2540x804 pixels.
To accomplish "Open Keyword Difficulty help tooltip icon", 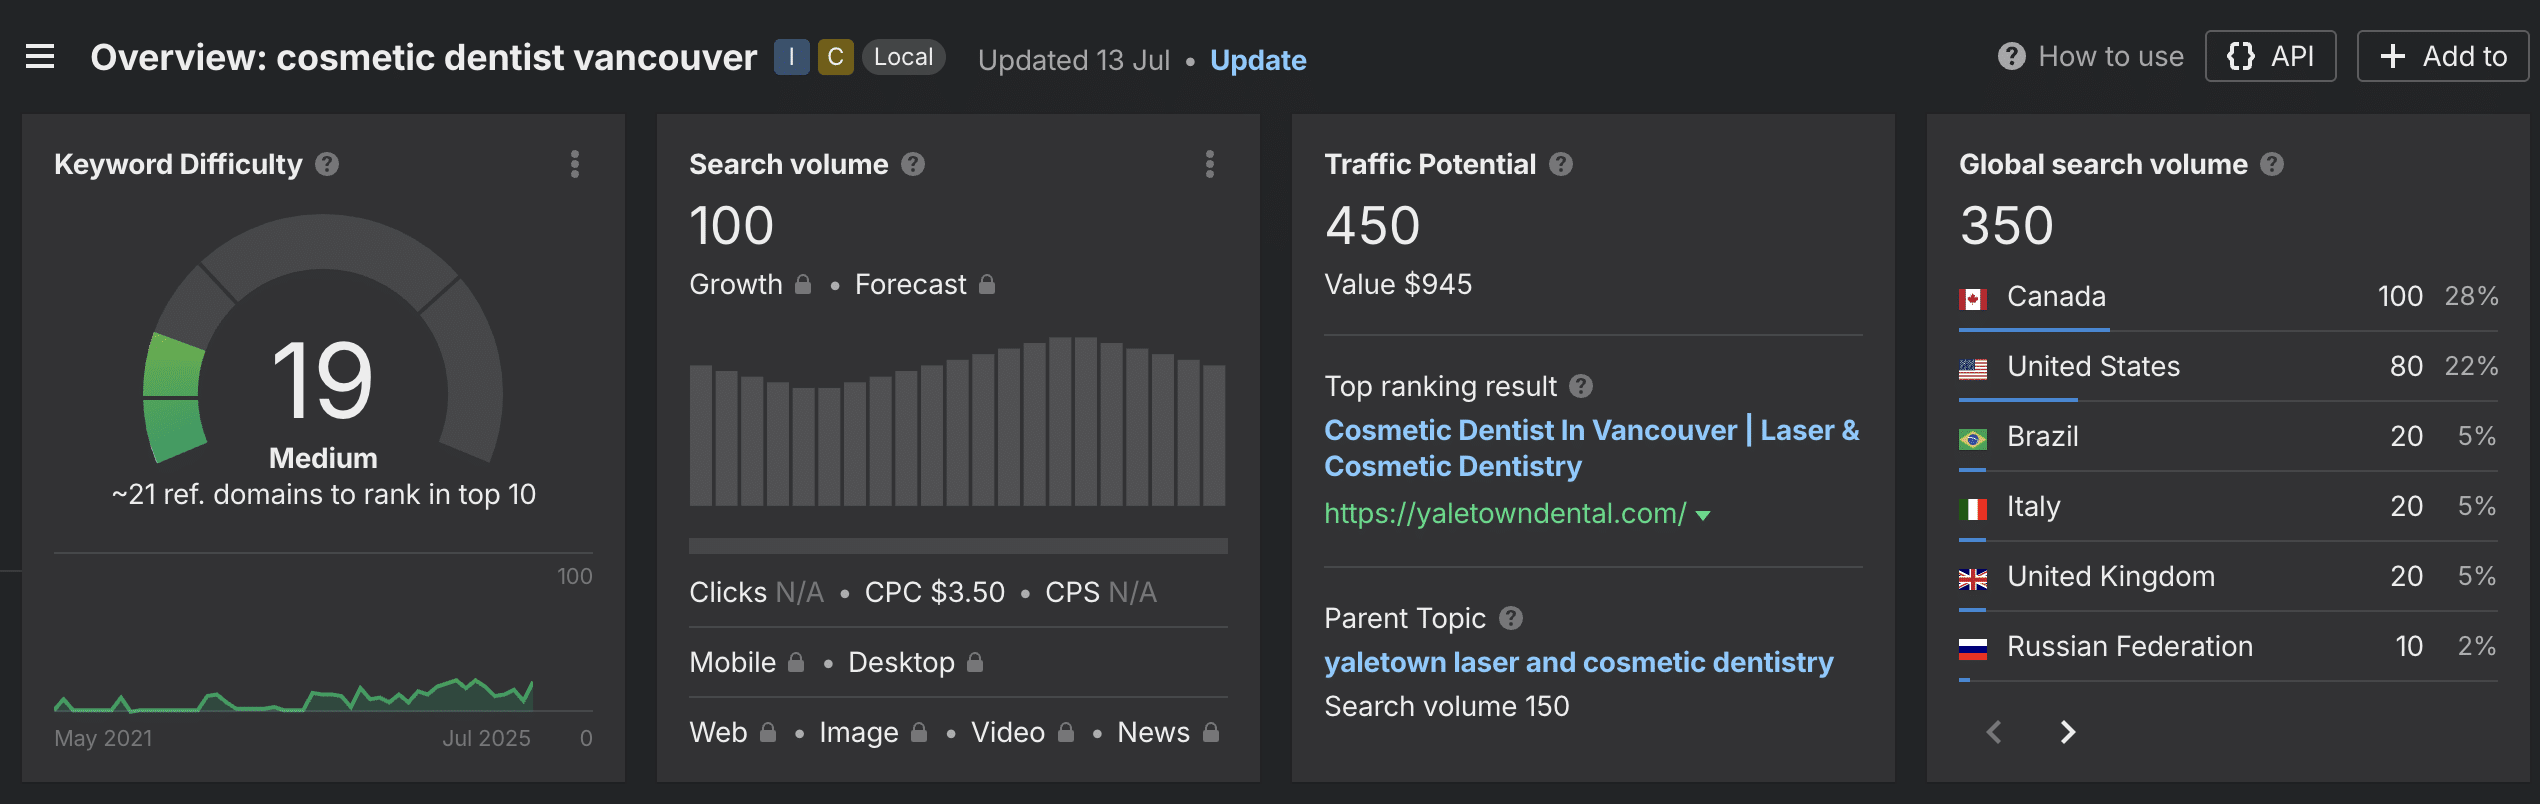I will click(327, 164).
